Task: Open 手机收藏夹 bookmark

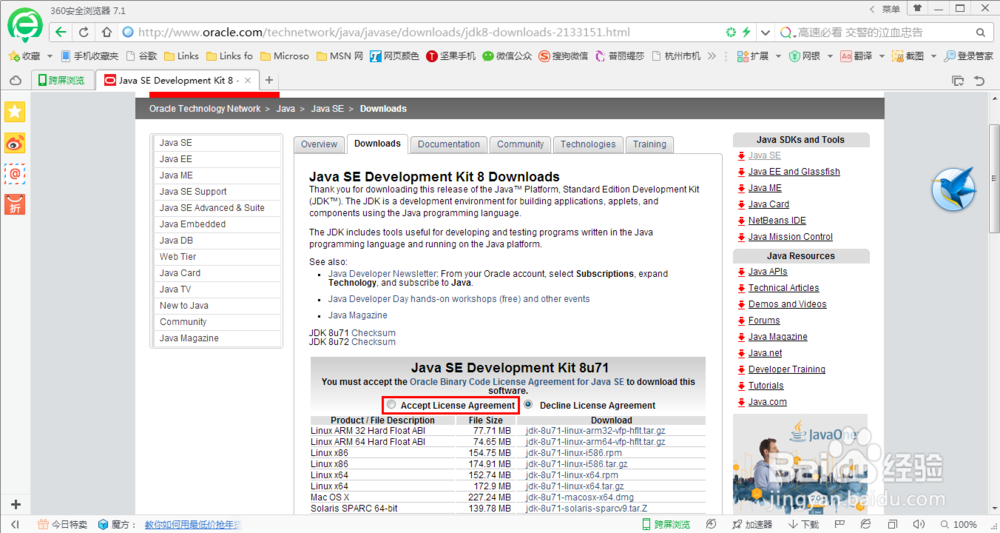Action: [90, 56]
